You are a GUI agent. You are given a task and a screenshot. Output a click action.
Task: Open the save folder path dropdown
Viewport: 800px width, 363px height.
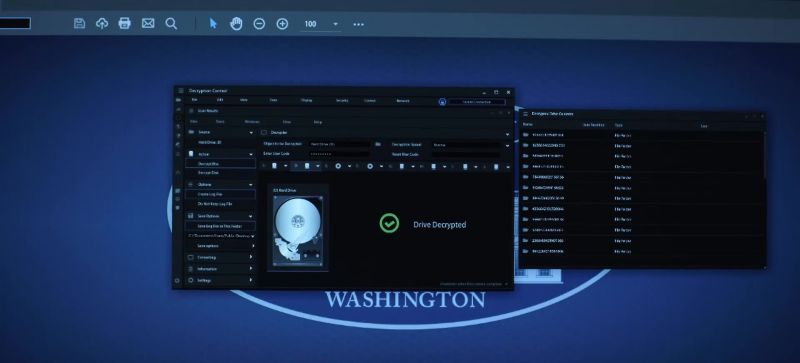[x=252, y=236]
